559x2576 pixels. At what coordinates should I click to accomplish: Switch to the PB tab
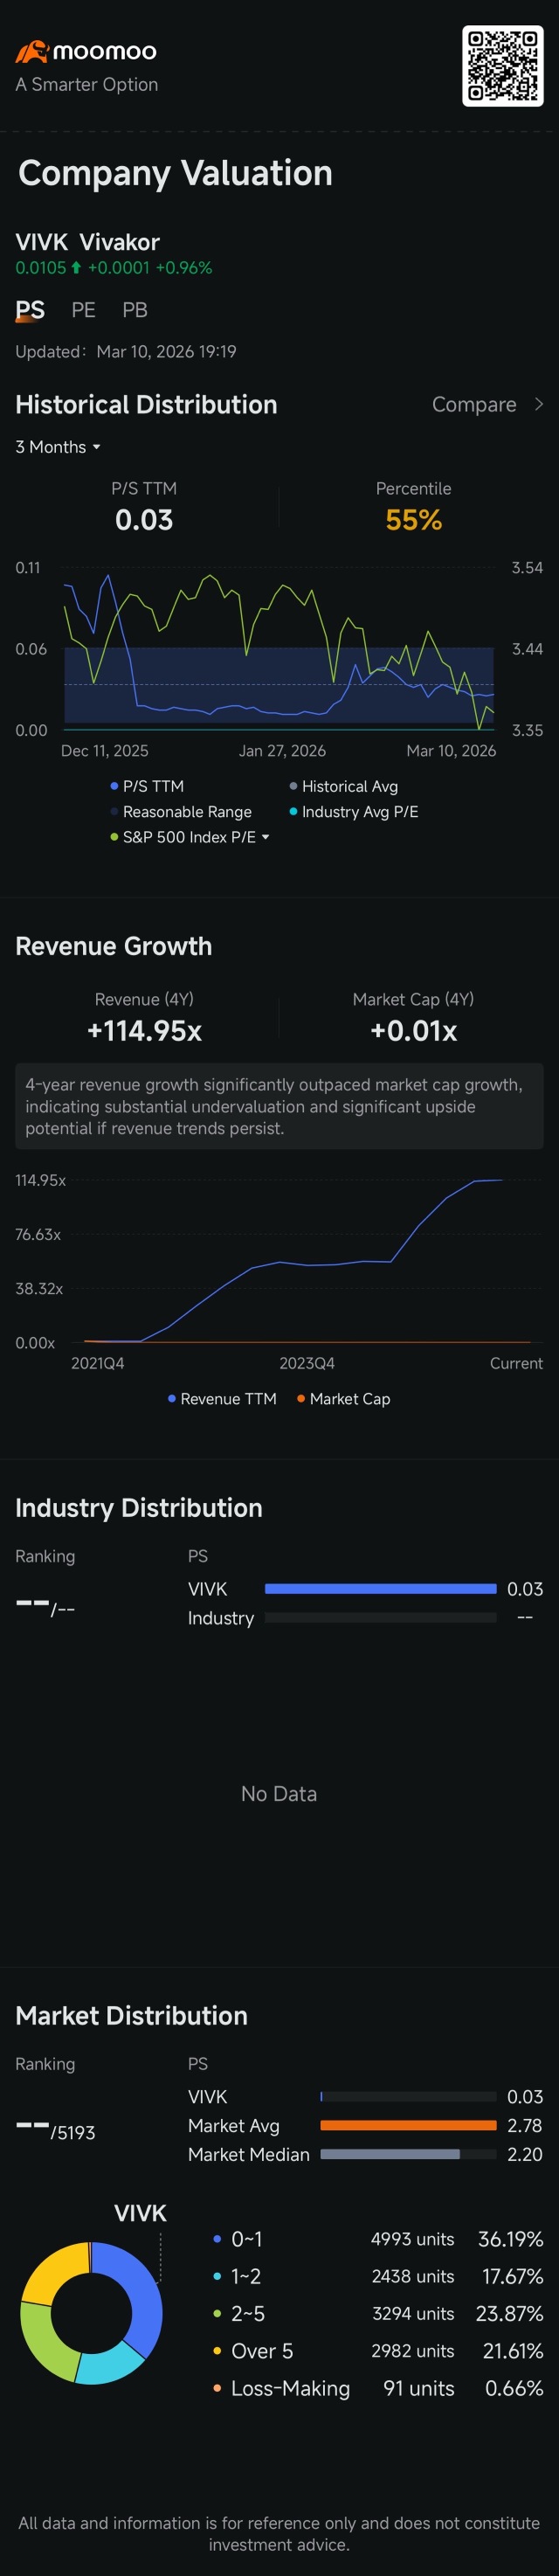pyautogui.click(x=135, y=310)
